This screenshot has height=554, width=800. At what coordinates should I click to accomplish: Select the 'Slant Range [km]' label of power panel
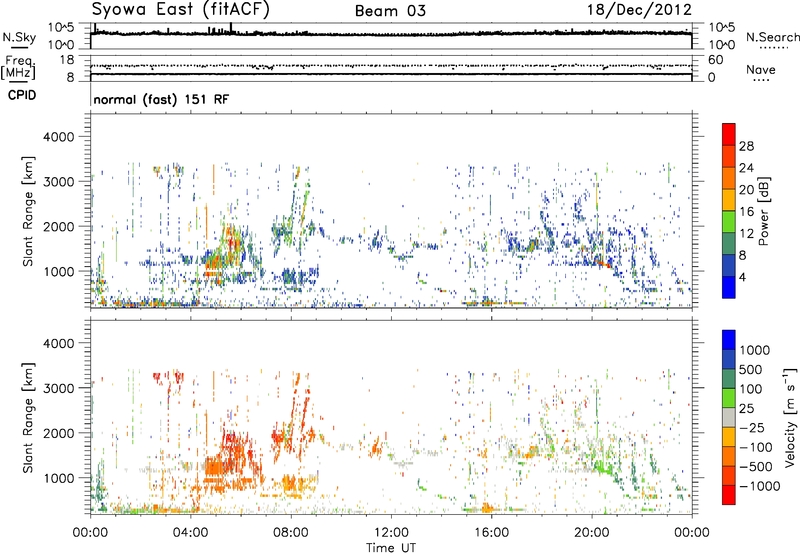point(28,212)
